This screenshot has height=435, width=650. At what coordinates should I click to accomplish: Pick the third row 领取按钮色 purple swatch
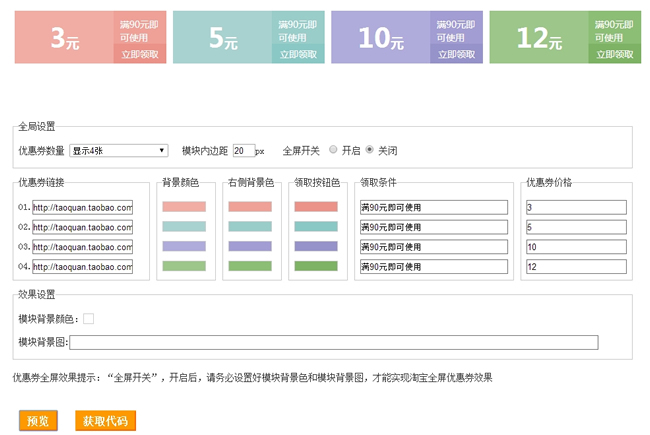tap(315, 246)
